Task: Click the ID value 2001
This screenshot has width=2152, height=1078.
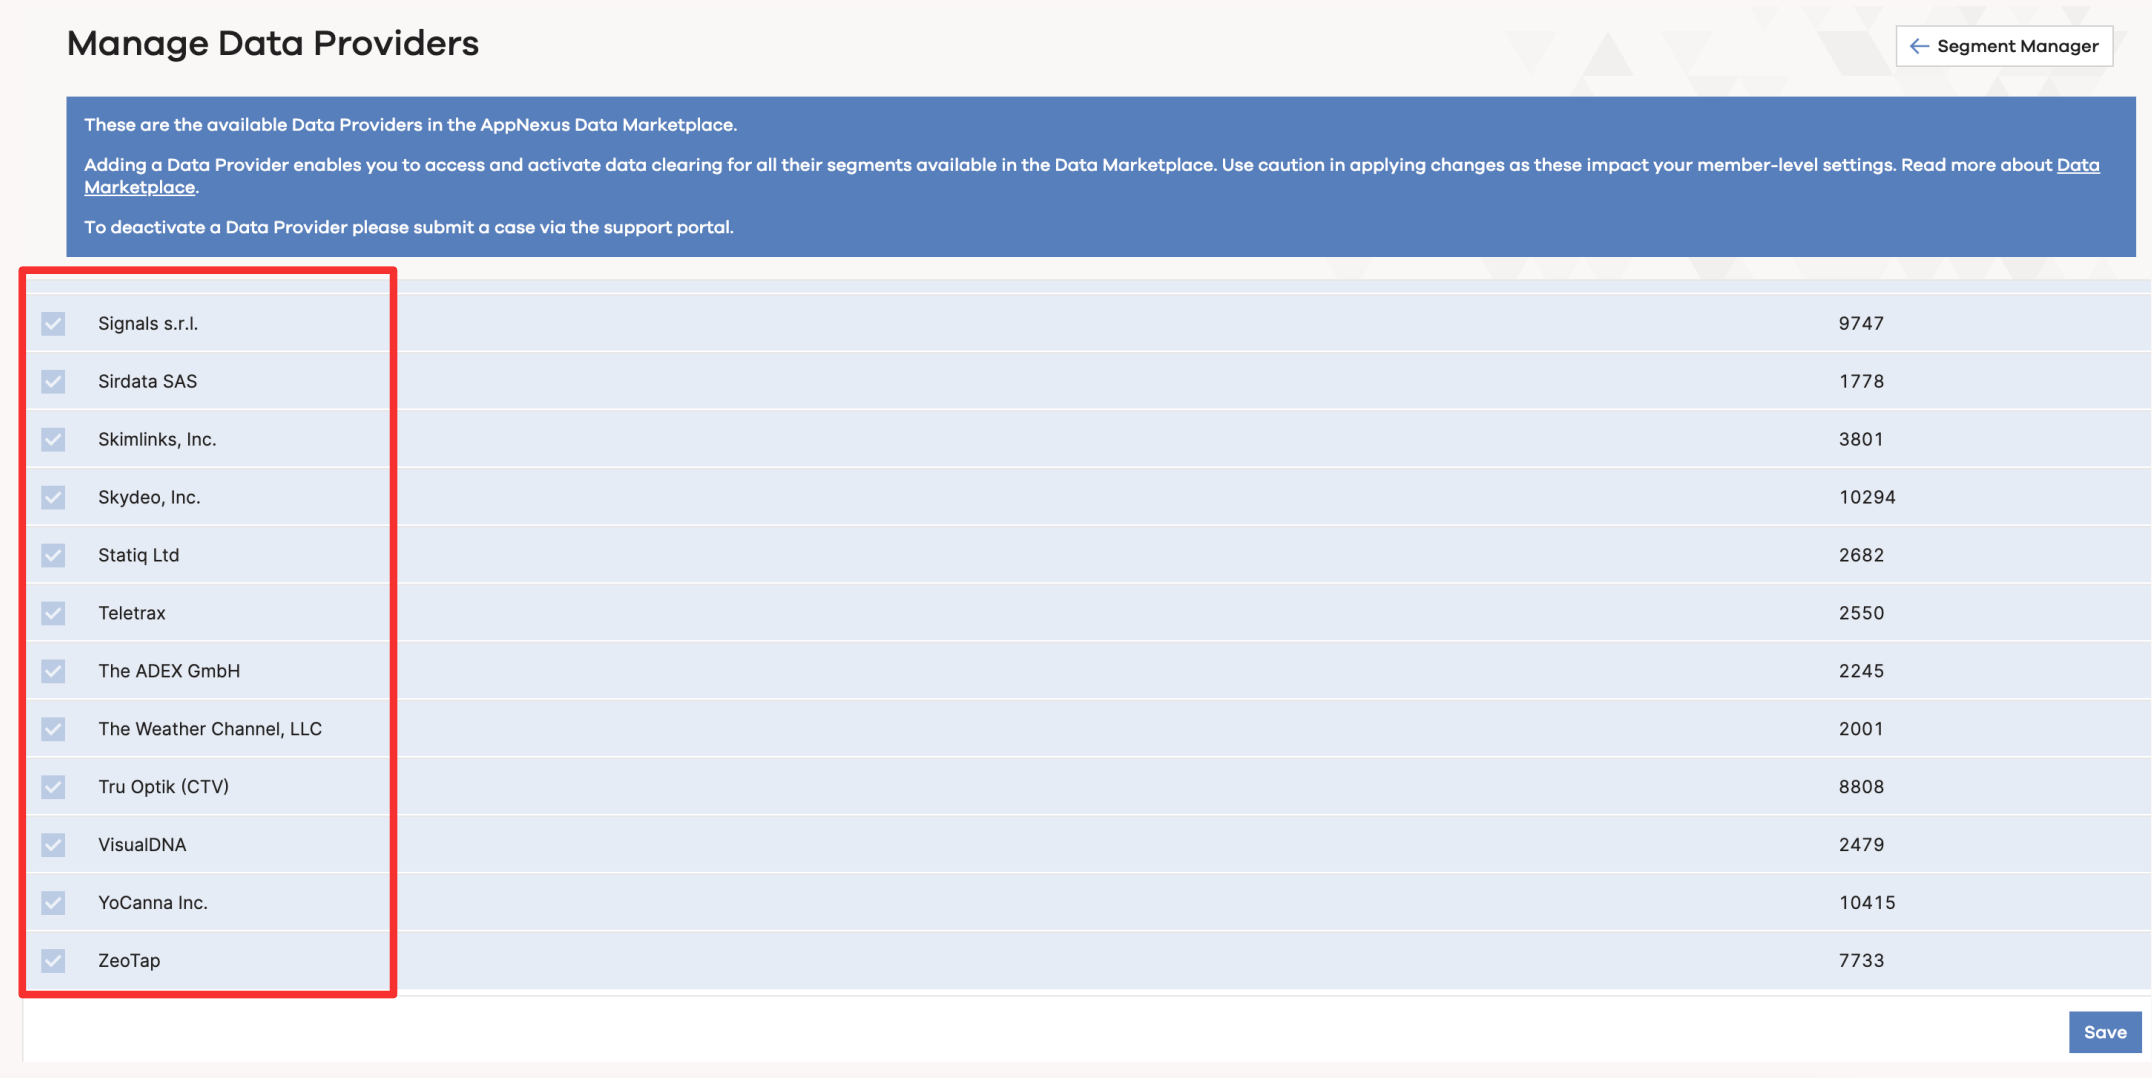Action: 1861,729
